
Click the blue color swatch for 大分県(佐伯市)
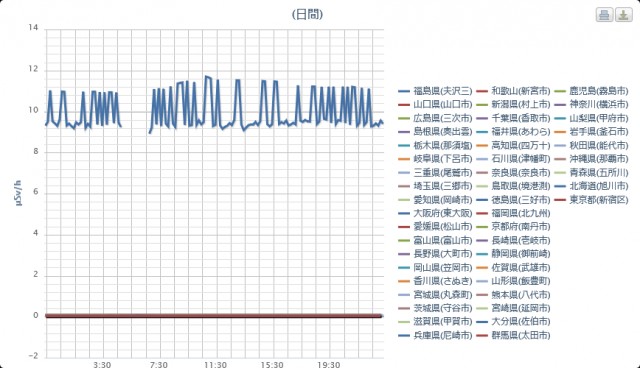(482, 322)
